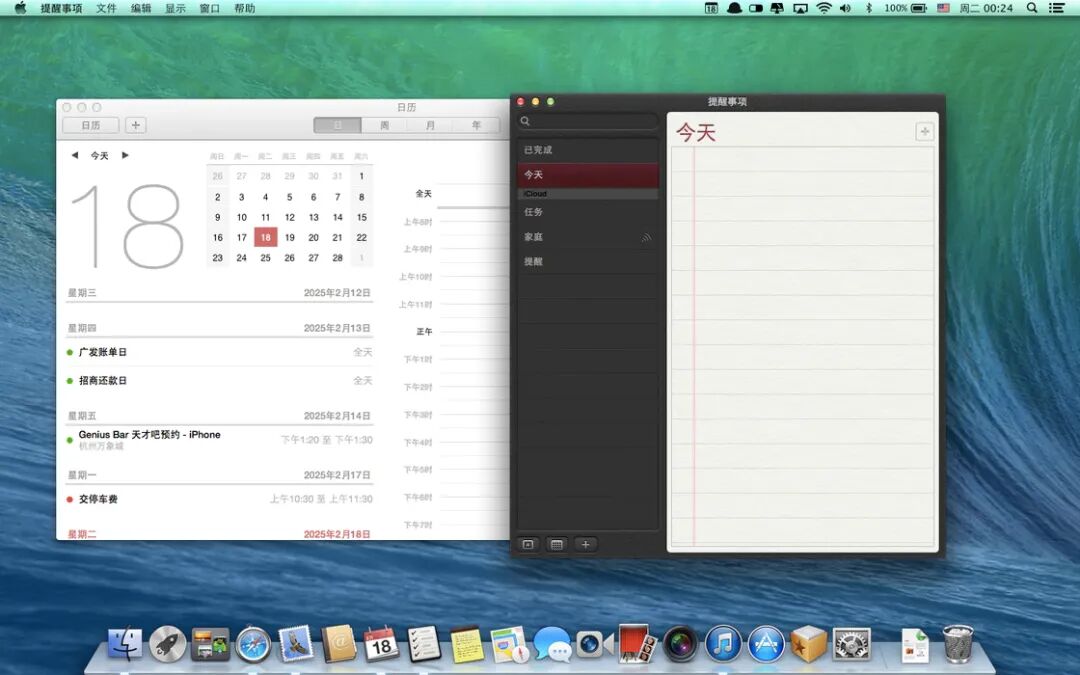Open the 交停车费 event
The height and width of the screenshot is (675, 1080).
(219, 499)
